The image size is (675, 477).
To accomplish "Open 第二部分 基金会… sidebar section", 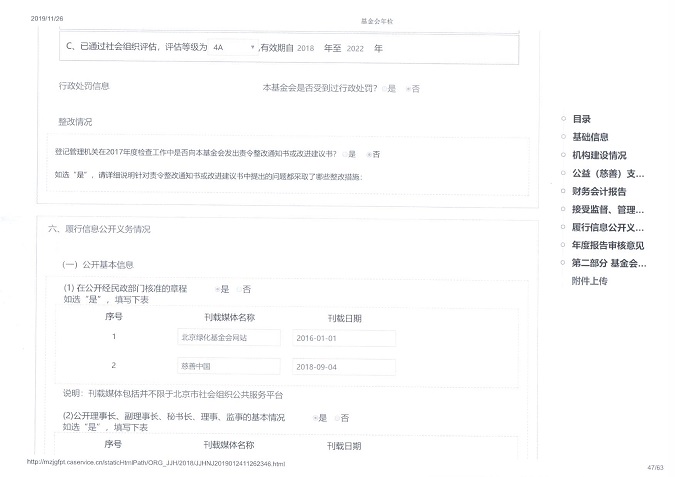I will pos(609,263).
